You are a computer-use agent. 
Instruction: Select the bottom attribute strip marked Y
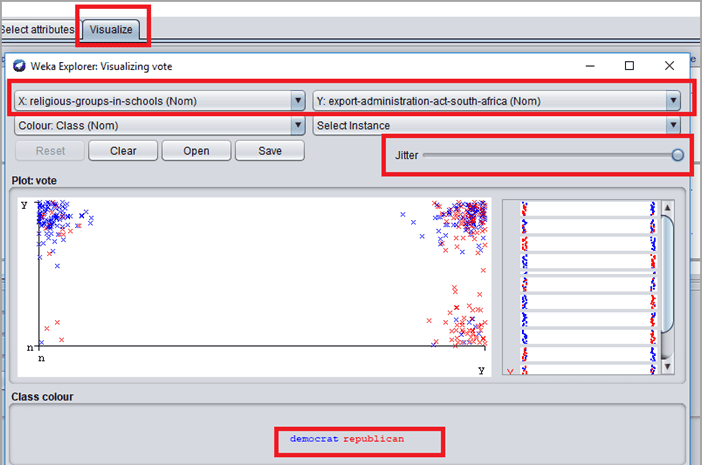(588, 370)
